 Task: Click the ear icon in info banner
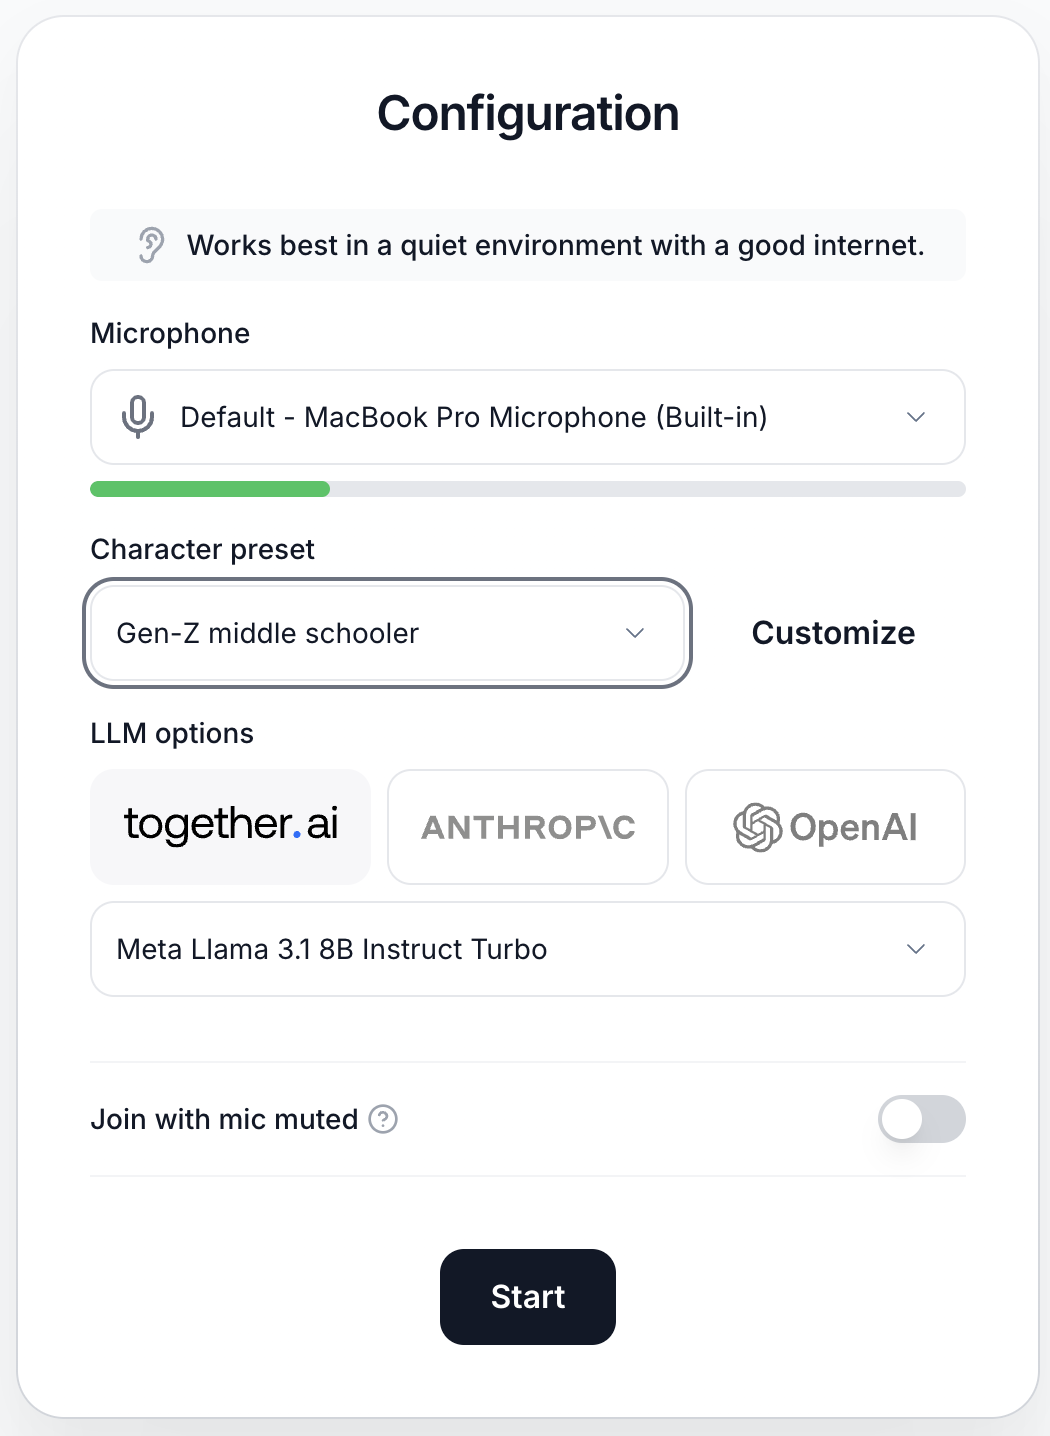coord(151,245)
